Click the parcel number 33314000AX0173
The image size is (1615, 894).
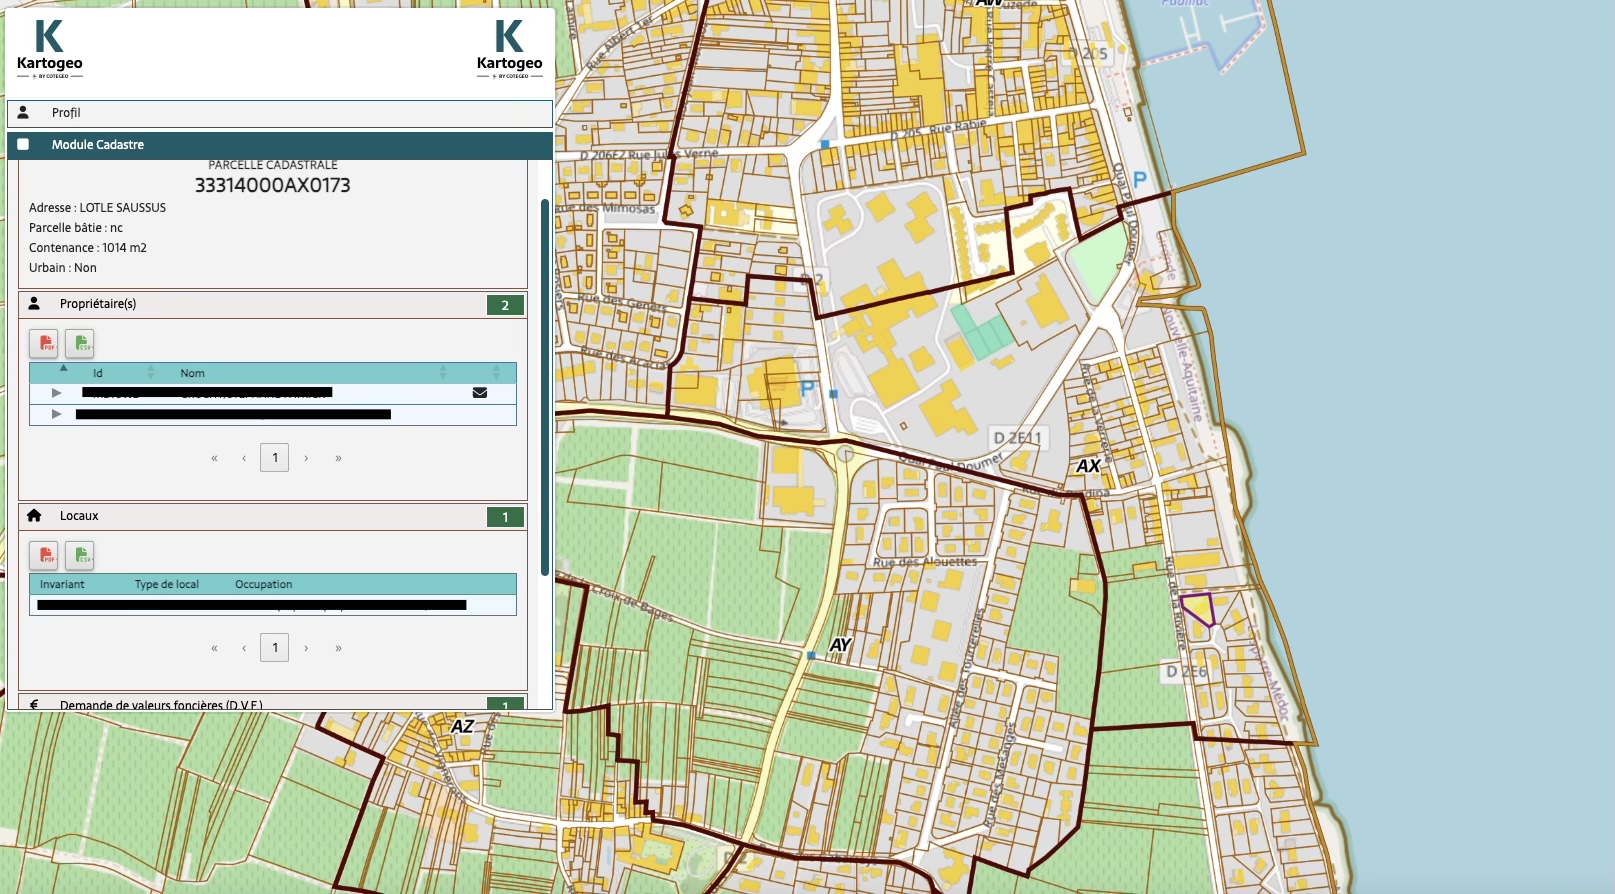[x=273, y=185]
